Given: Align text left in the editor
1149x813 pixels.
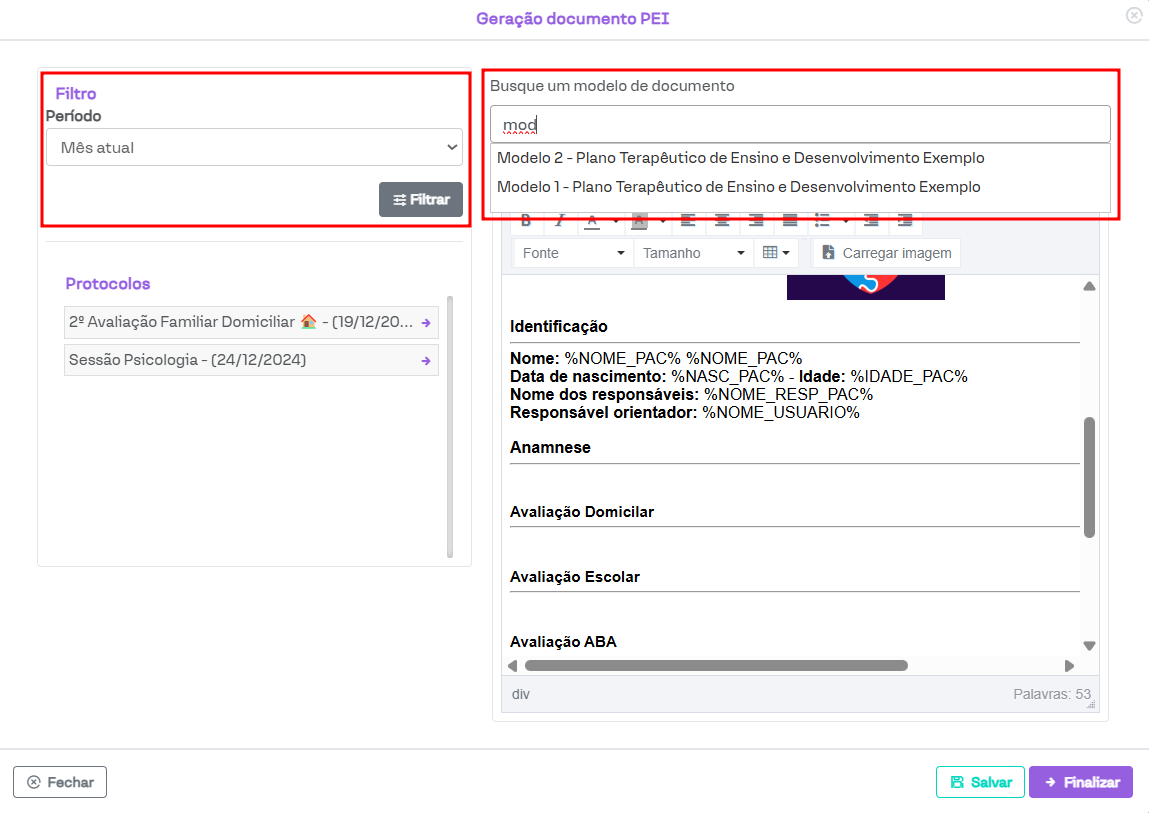Looking at the screenshot, I should coord(688,221).
